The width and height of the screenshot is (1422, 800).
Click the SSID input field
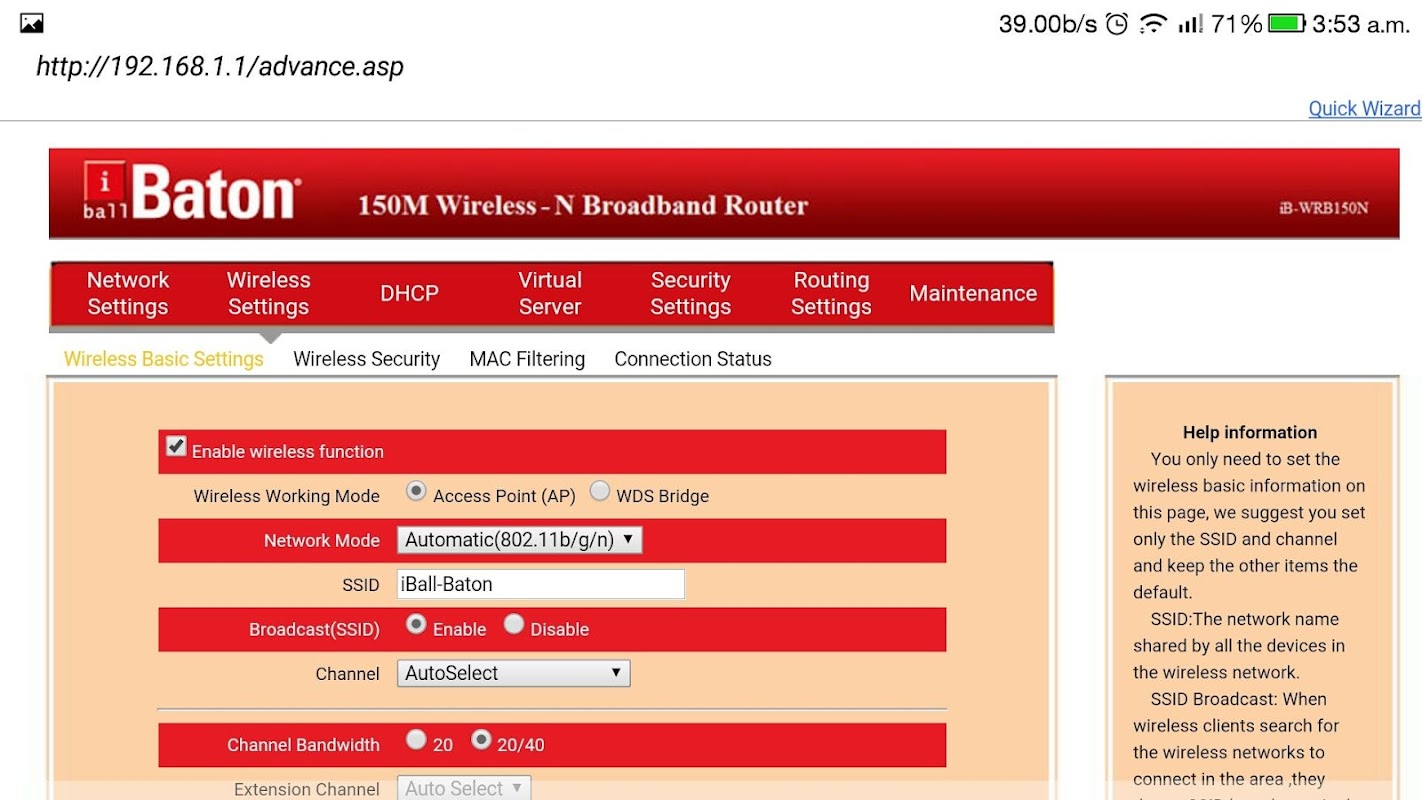tap(540, 584)
